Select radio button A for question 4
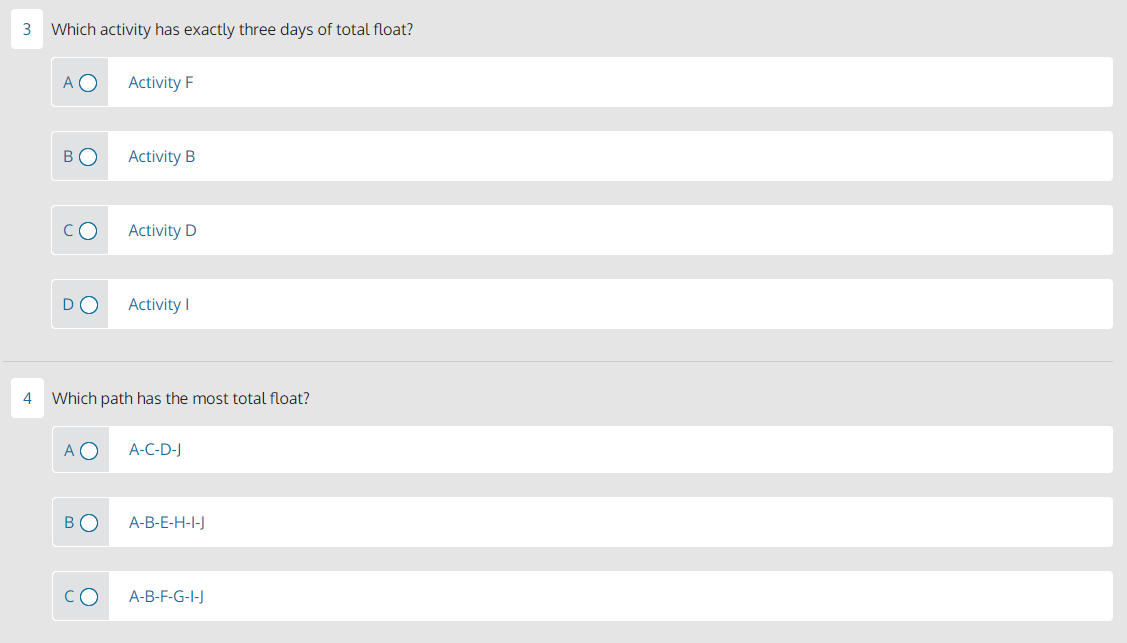 click(89, 450)
